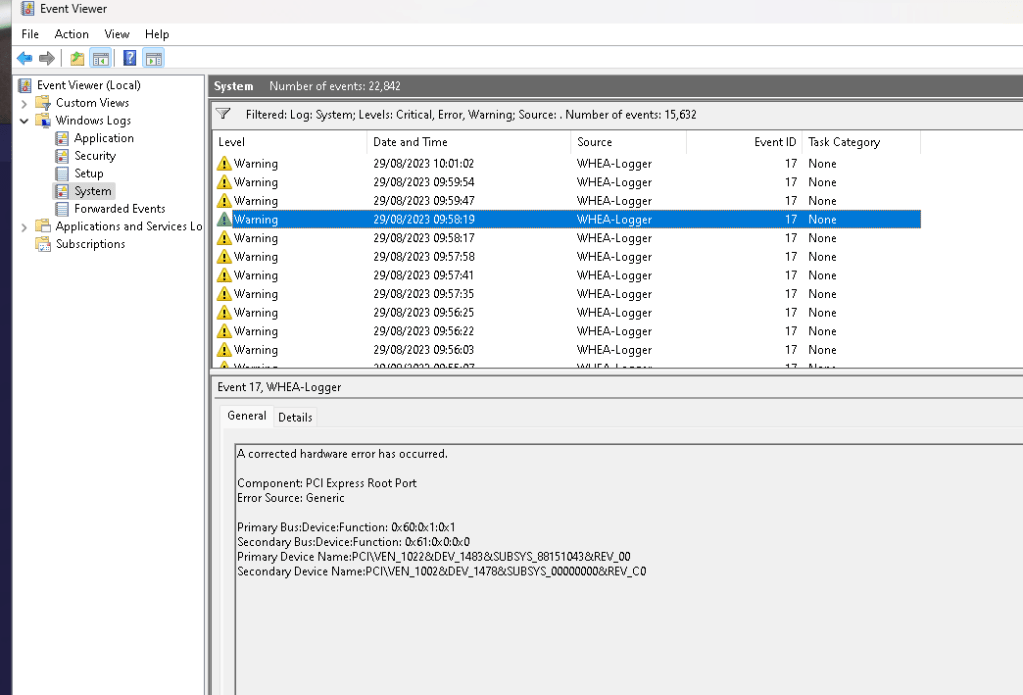Select the event dated 29/08/2023 09:57:58
This screenshot has height=695, width=1023.
[567, 257]
